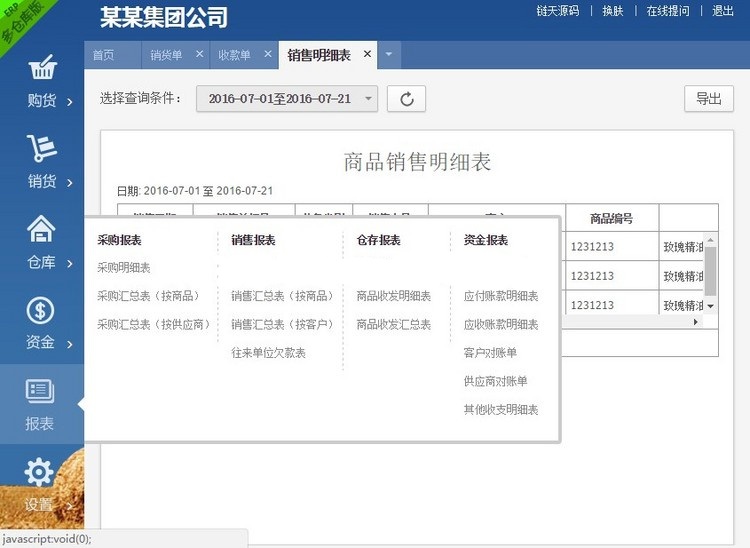Open 采购汇总表（按供应商）report
This screenshot has height=548, width=750.
pos(154,325)
